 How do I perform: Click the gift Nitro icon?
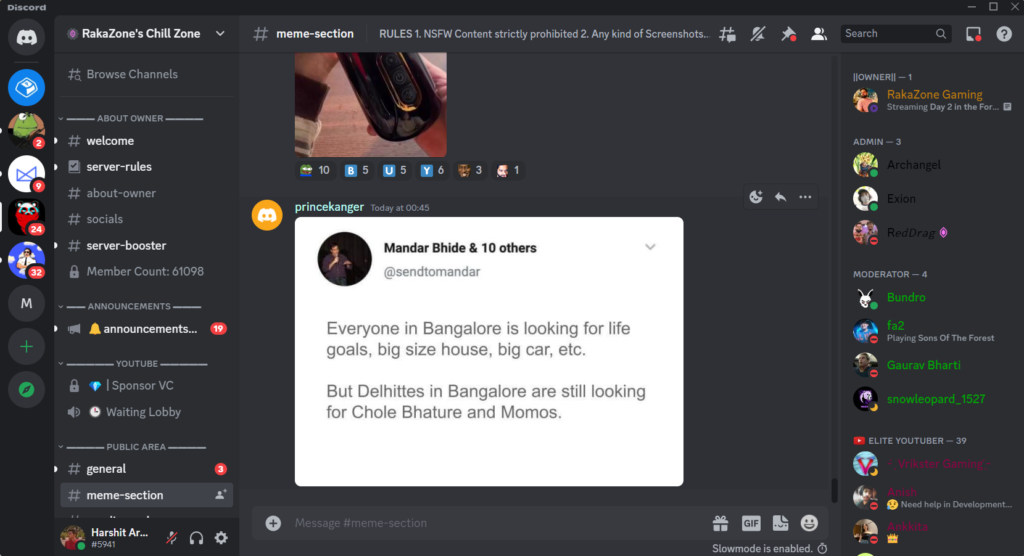click(720, 523)
